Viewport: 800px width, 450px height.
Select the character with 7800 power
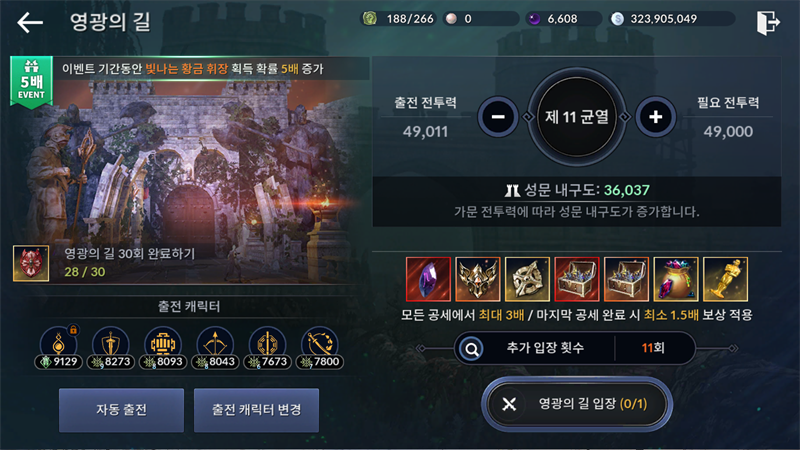tap(319, 348)
